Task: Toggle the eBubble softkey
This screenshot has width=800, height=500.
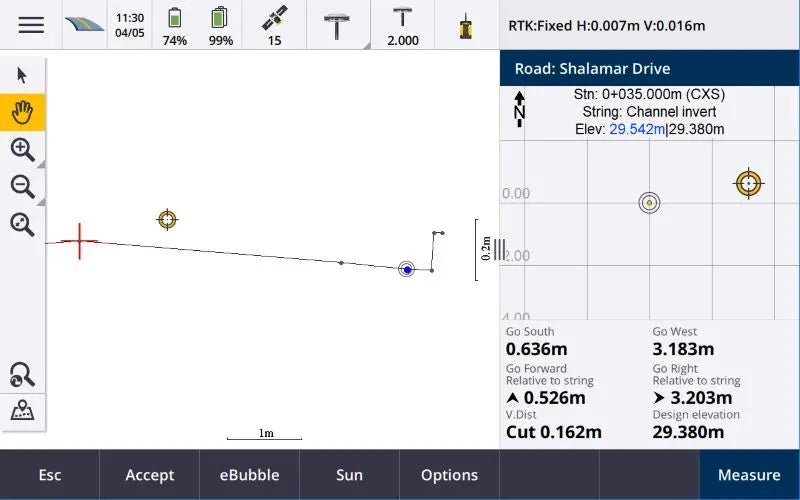Action: (249, 475)
